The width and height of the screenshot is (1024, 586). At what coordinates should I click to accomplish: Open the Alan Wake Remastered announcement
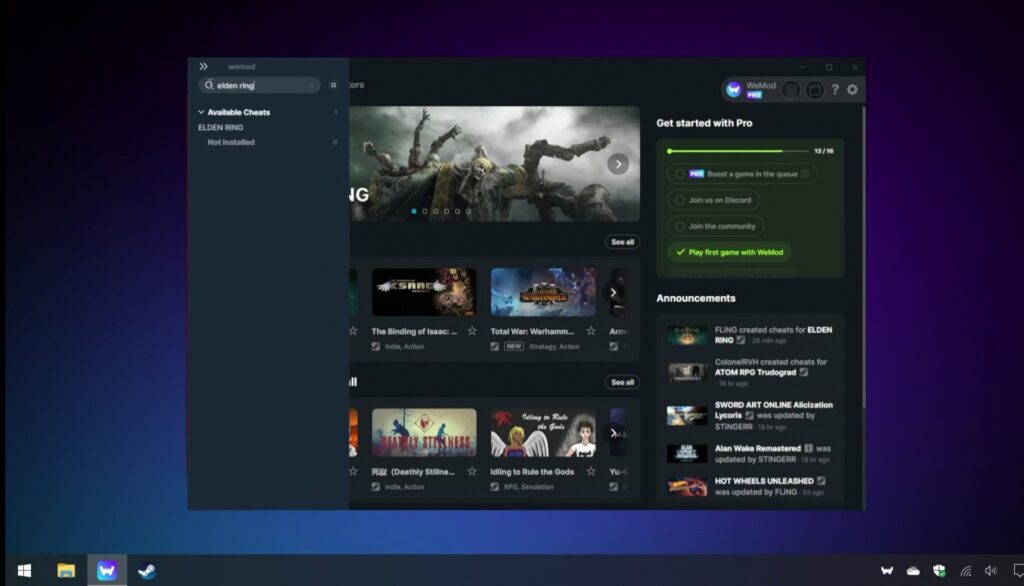tap(750, 453)
